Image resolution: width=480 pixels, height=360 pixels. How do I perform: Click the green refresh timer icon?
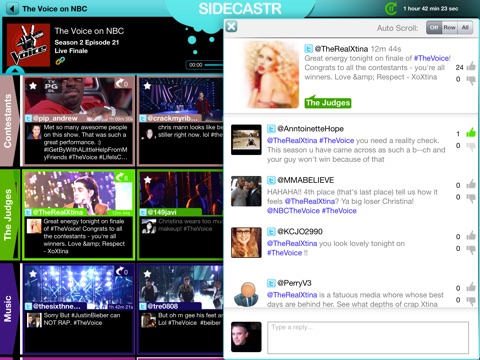coord(391,9)
